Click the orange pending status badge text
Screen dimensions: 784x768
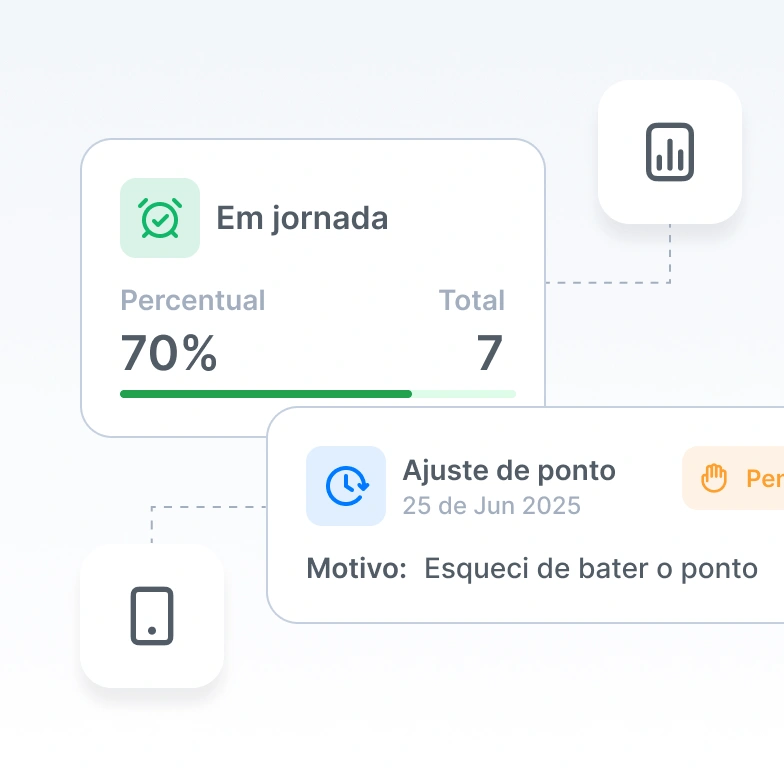pyautogui.click(x=764, y=478)
